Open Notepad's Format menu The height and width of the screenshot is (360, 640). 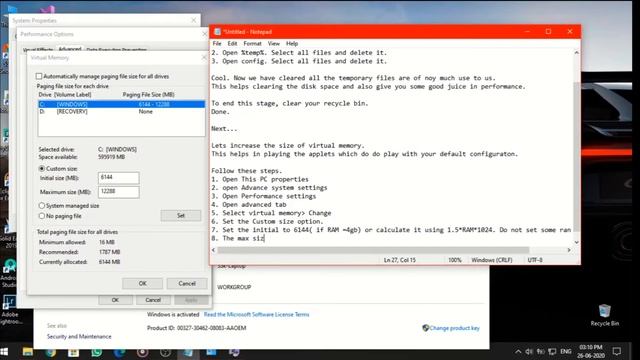[x=252, y=43]
